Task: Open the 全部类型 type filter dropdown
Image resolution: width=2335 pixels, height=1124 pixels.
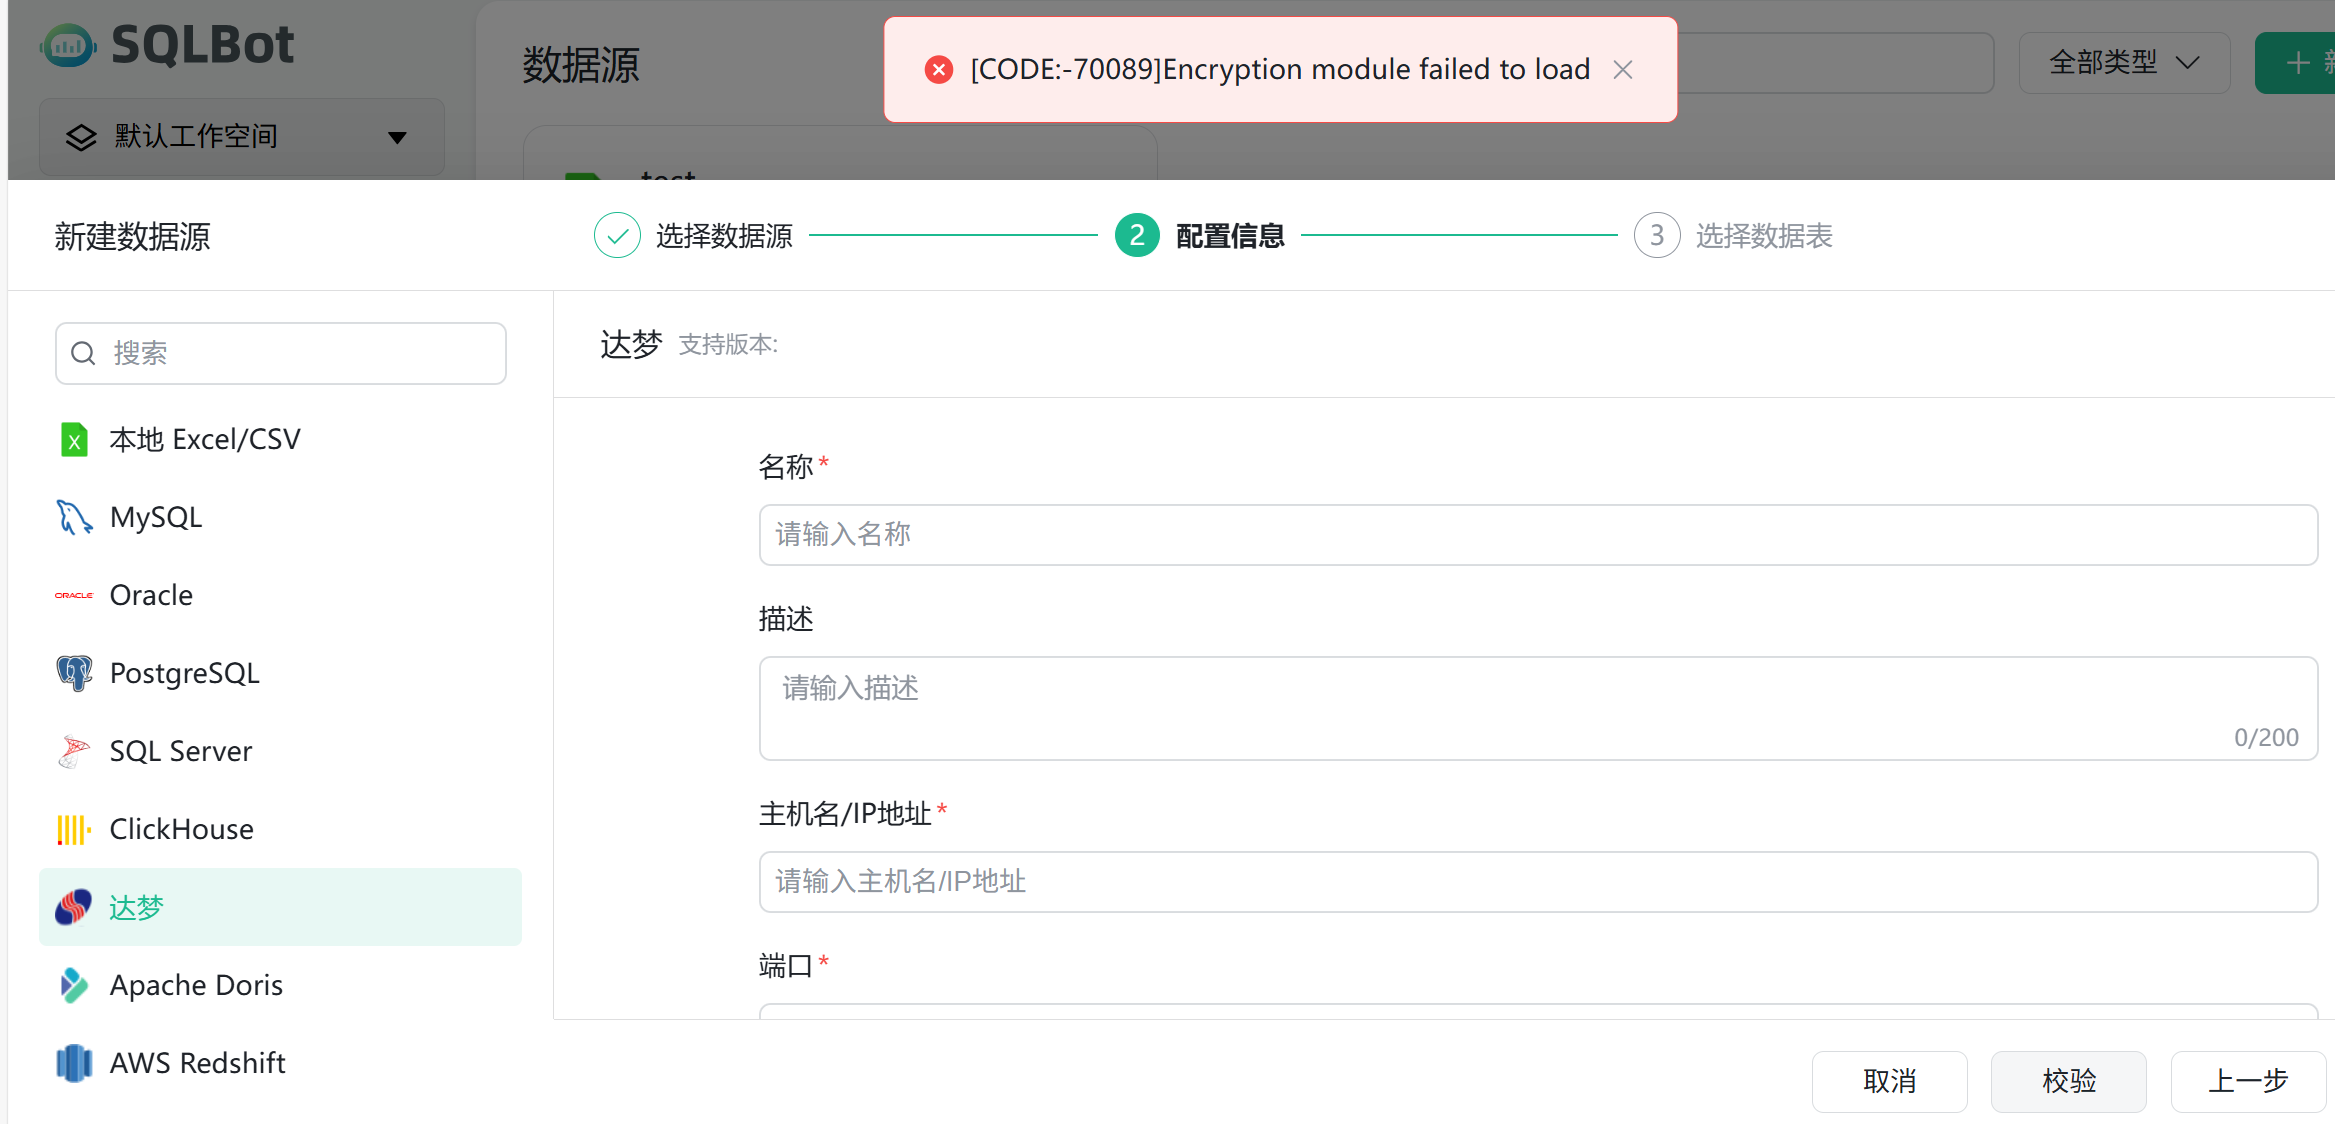Action: tap(2124, 63)
